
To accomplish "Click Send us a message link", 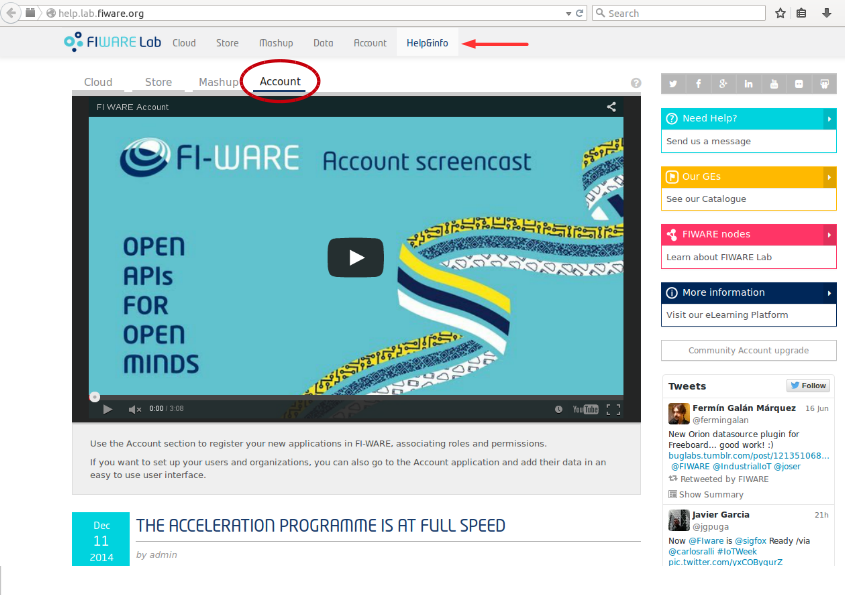I will point(708,141).
